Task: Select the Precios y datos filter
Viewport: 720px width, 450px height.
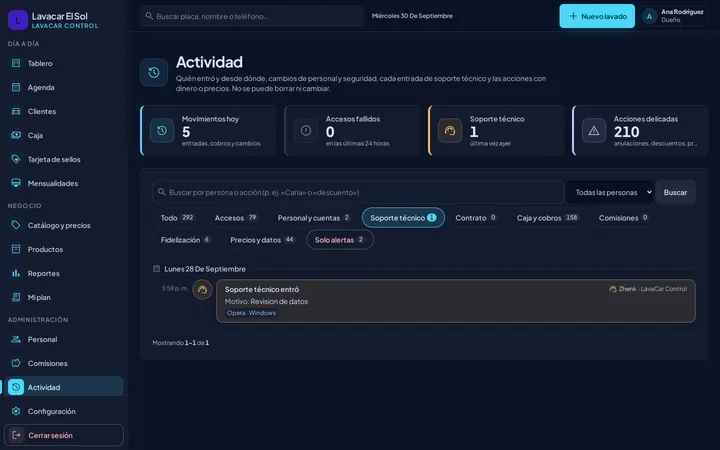Action: point(262,240)
